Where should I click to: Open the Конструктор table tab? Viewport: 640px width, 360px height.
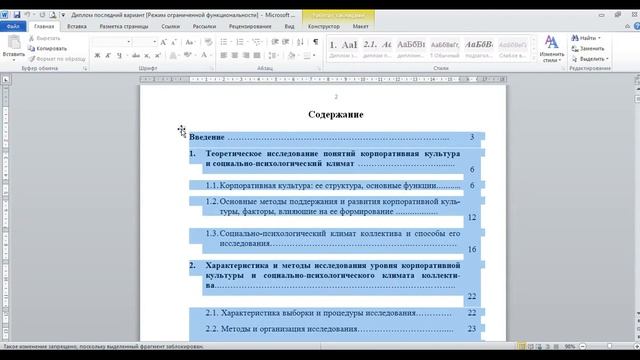[x=324, y=26]
